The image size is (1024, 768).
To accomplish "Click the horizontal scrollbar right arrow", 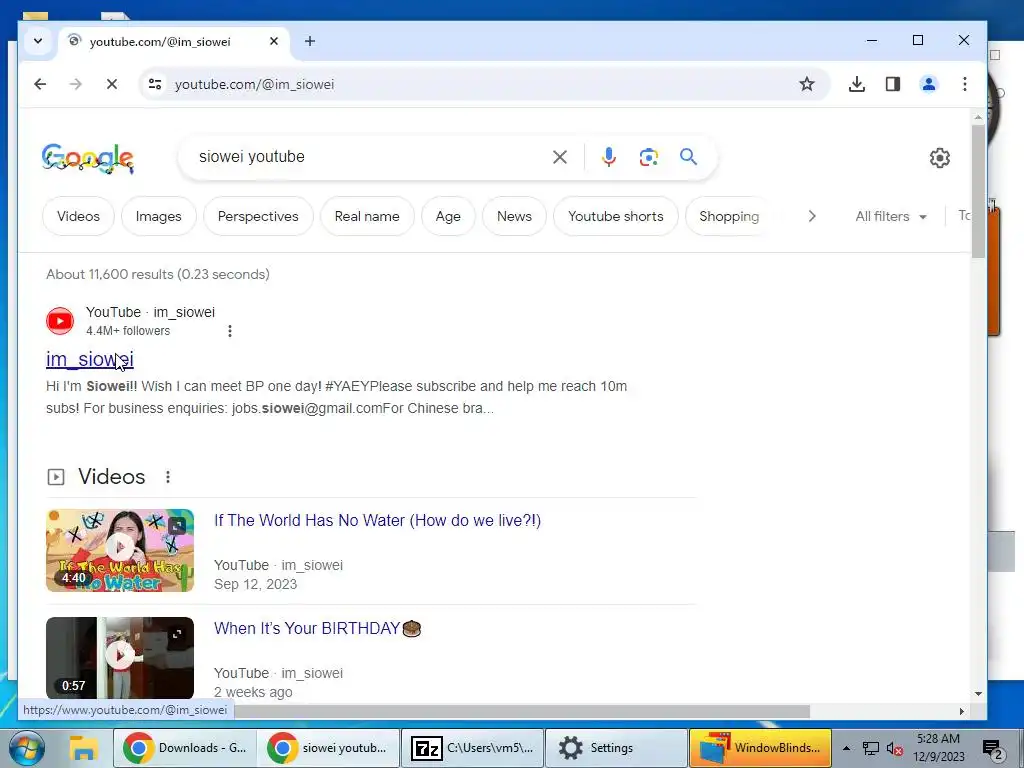I will pos(961,711).
